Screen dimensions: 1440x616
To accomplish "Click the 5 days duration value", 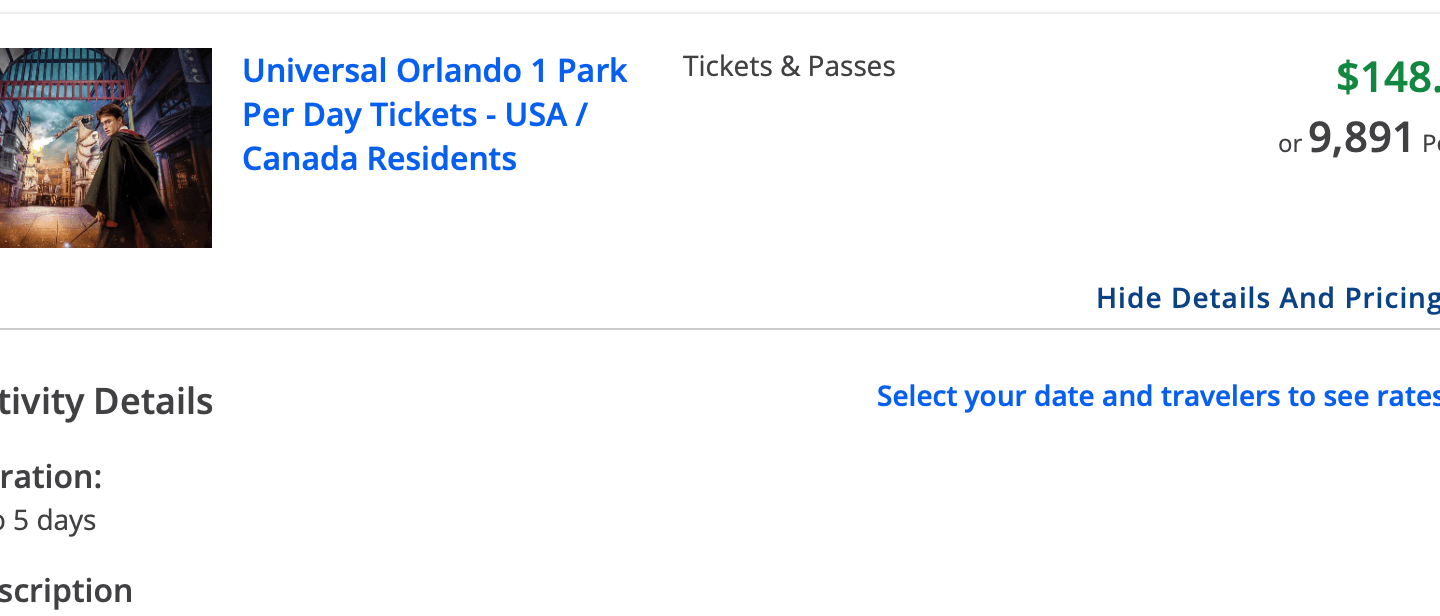I will [54, 521].
